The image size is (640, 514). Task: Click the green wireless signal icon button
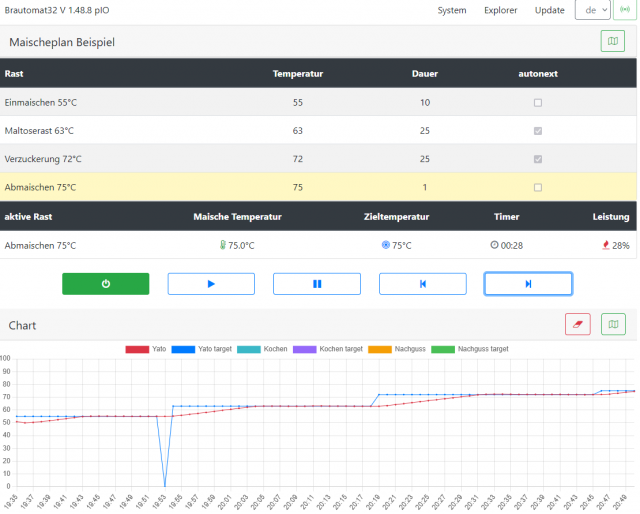point(625,10)
